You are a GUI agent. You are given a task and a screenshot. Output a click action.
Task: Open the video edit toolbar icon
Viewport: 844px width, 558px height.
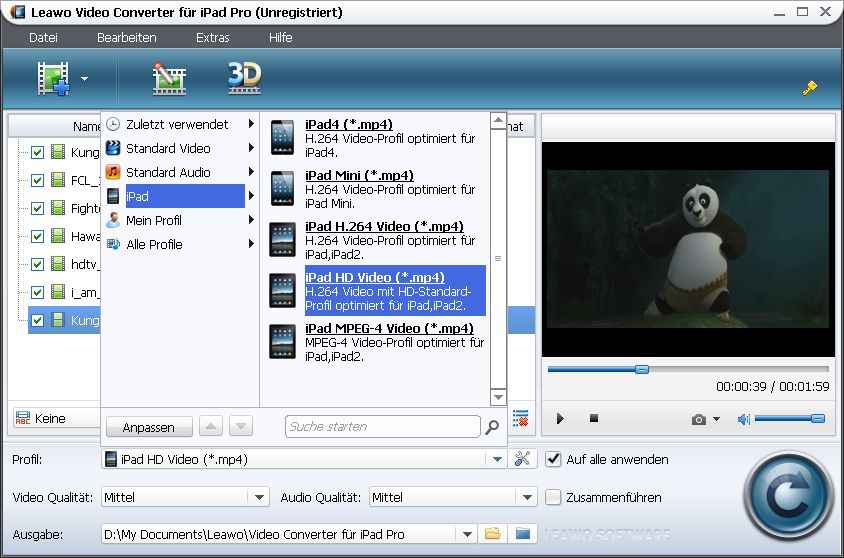click(x=169, y=79)
